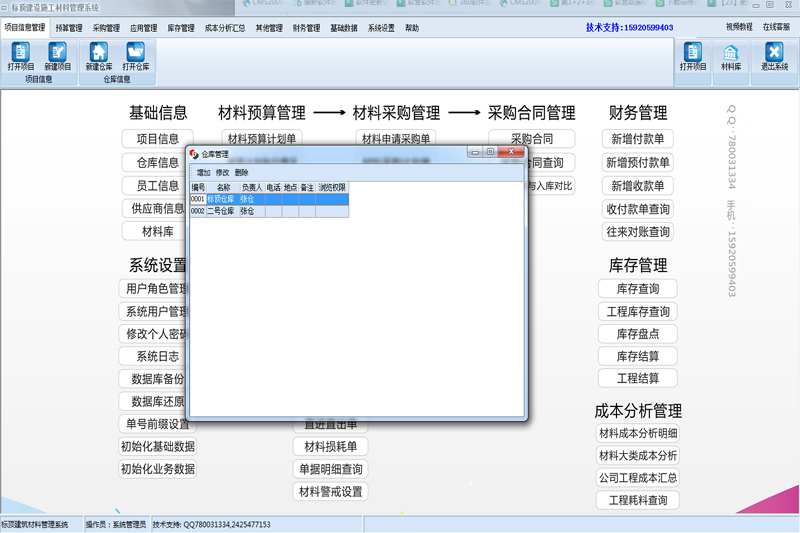
Task: Click the 浏览权限 column header
Action: [x=332, y=187]
